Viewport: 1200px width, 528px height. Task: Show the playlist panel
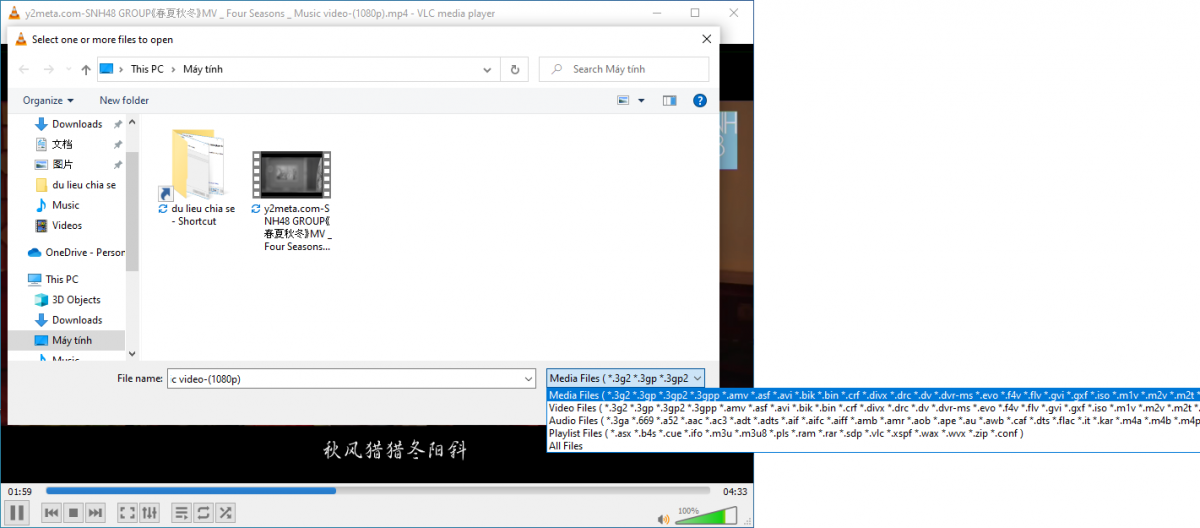click(x=181, y=513)
